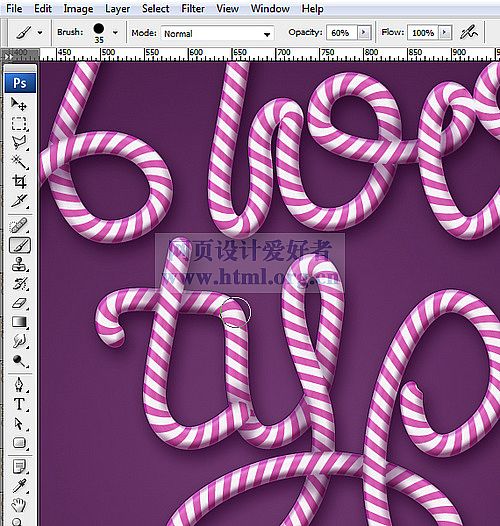
Task: Open the Window menu
Action: [x=270, y=8]
